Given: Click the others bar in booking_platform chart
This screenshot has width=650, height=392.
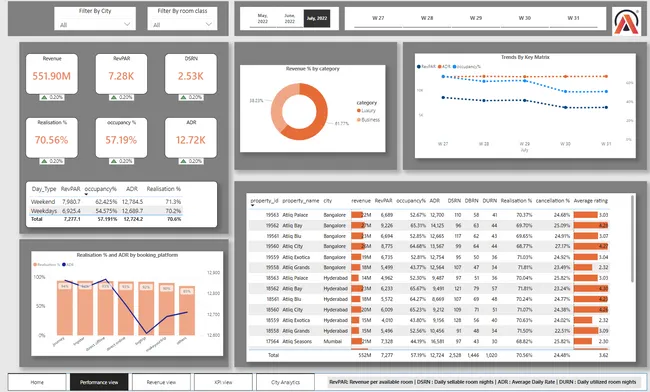Looking at the screenshot, I should click(187, 310).
